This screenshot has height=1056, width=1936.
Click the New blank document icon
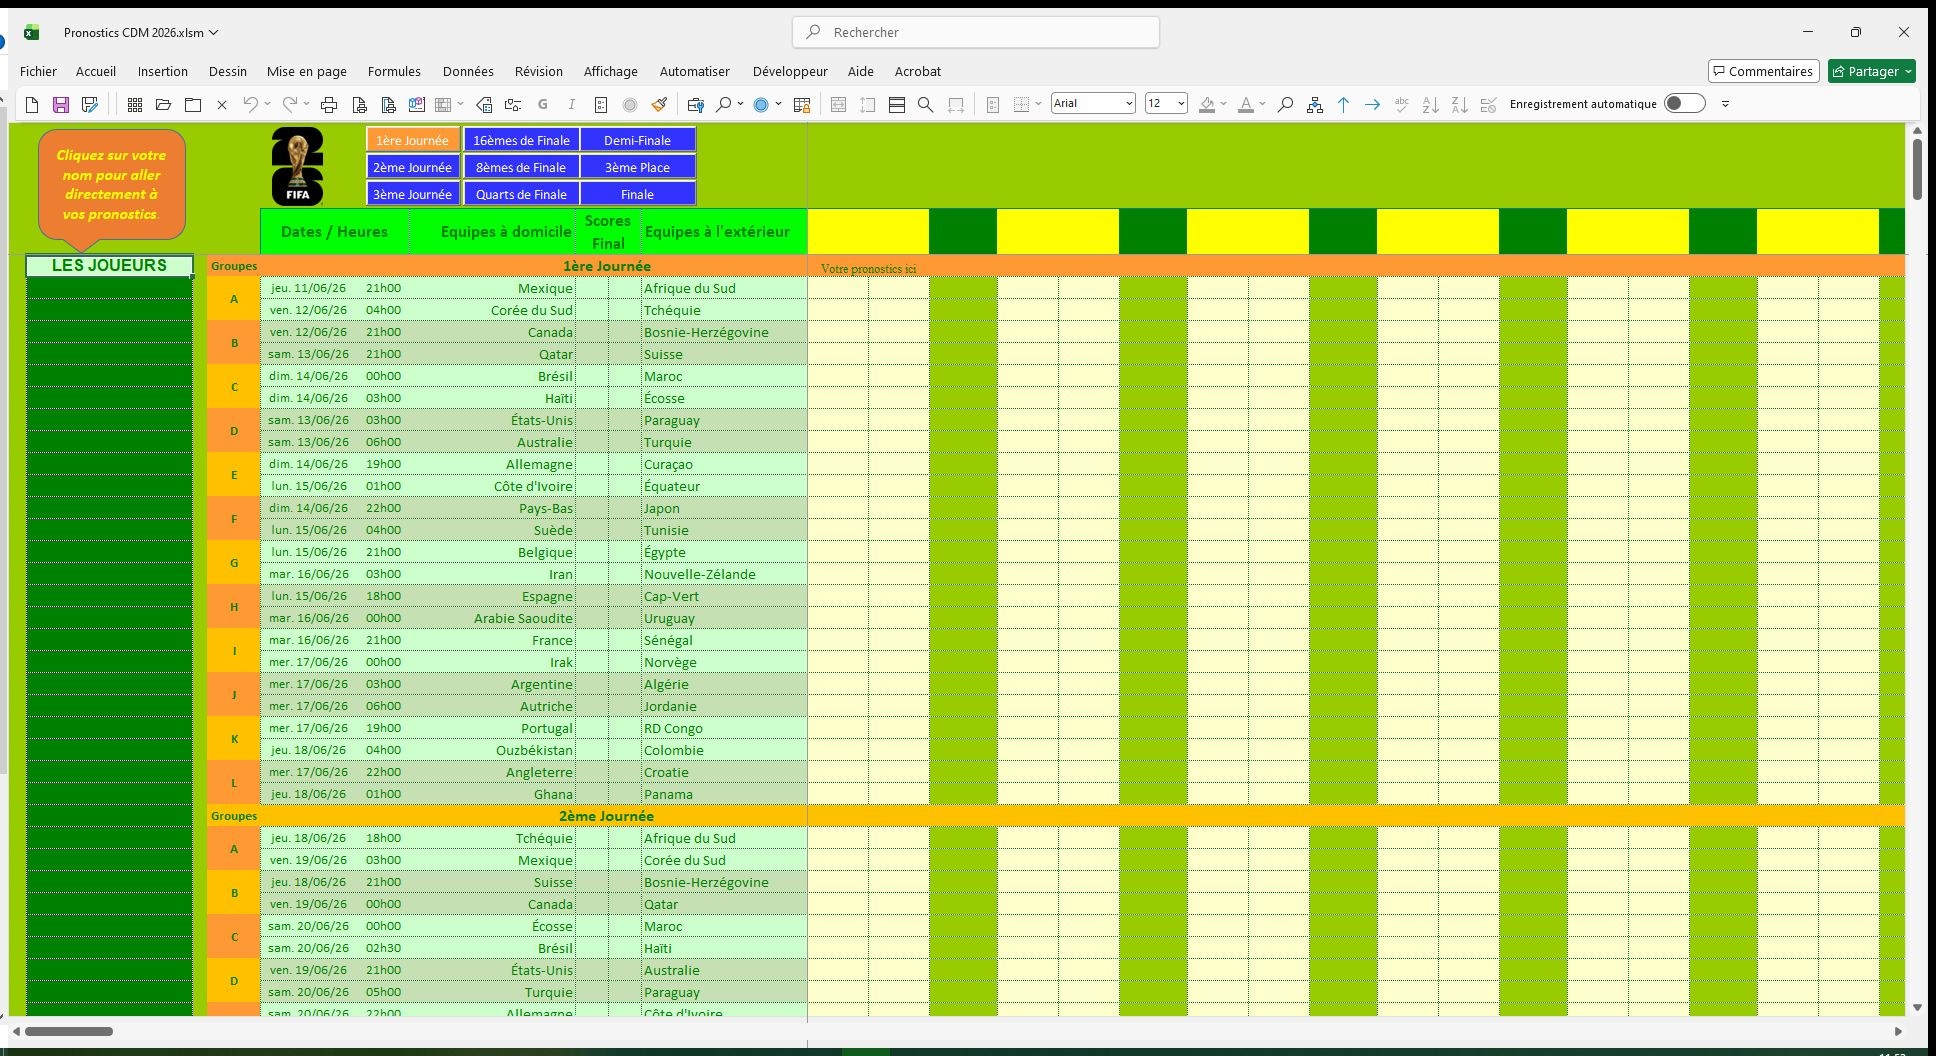tap(32, 105)
